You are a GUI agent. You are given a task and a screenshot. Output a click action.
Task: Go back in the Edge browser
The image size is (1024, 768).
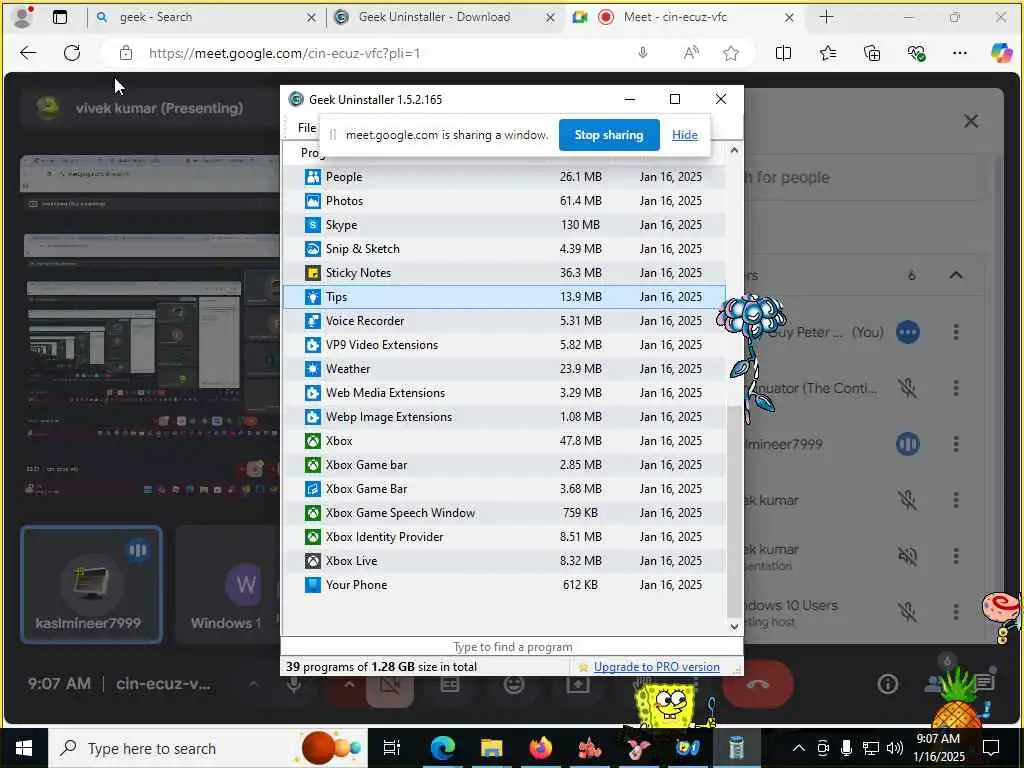click(x=28, y=53)
